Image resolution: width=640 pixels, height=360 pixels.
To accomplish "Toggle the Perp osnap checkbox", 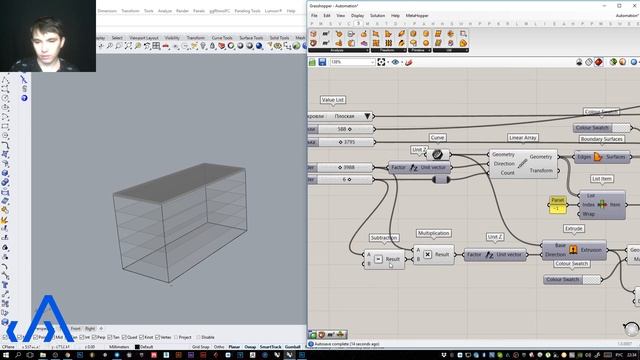I will [94, 338].
